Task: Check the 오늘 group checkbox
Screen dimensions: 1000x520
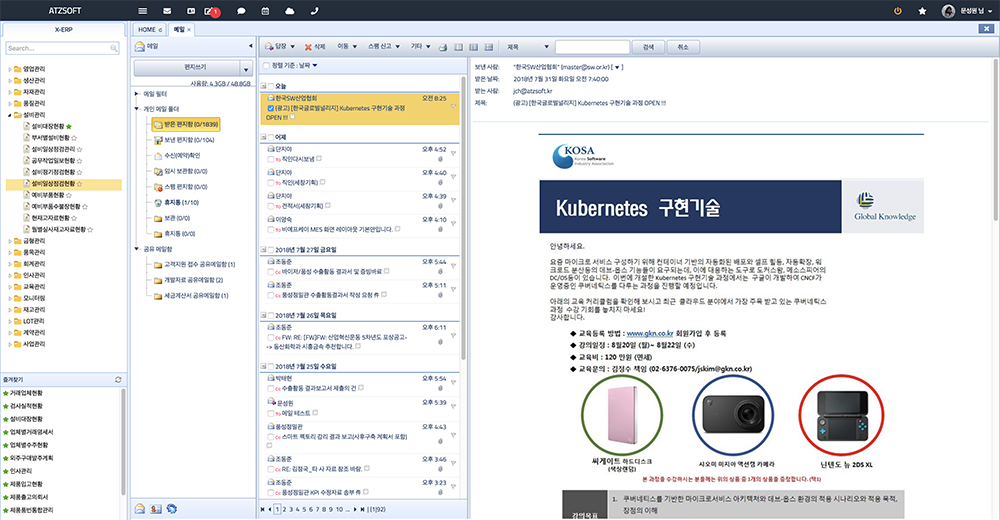Action: [271, 86]
